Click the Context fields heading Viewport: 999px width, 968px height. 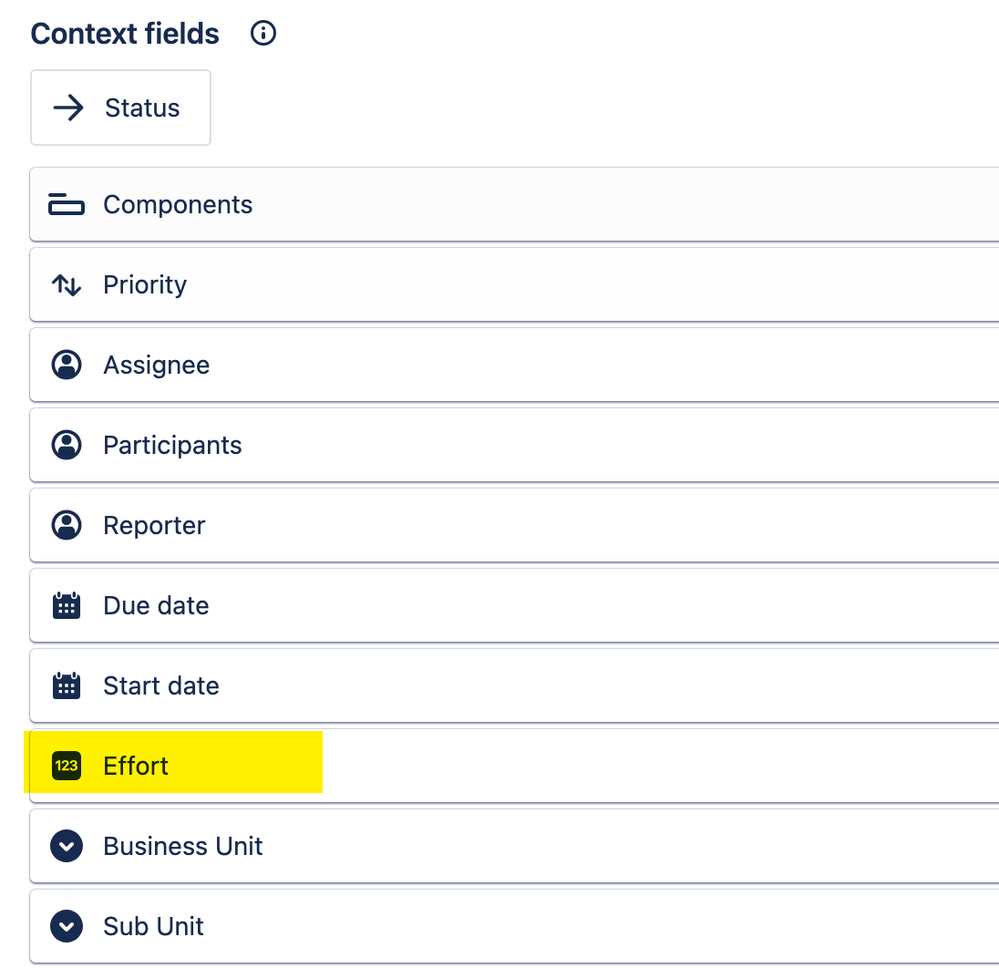pos(125,34)
